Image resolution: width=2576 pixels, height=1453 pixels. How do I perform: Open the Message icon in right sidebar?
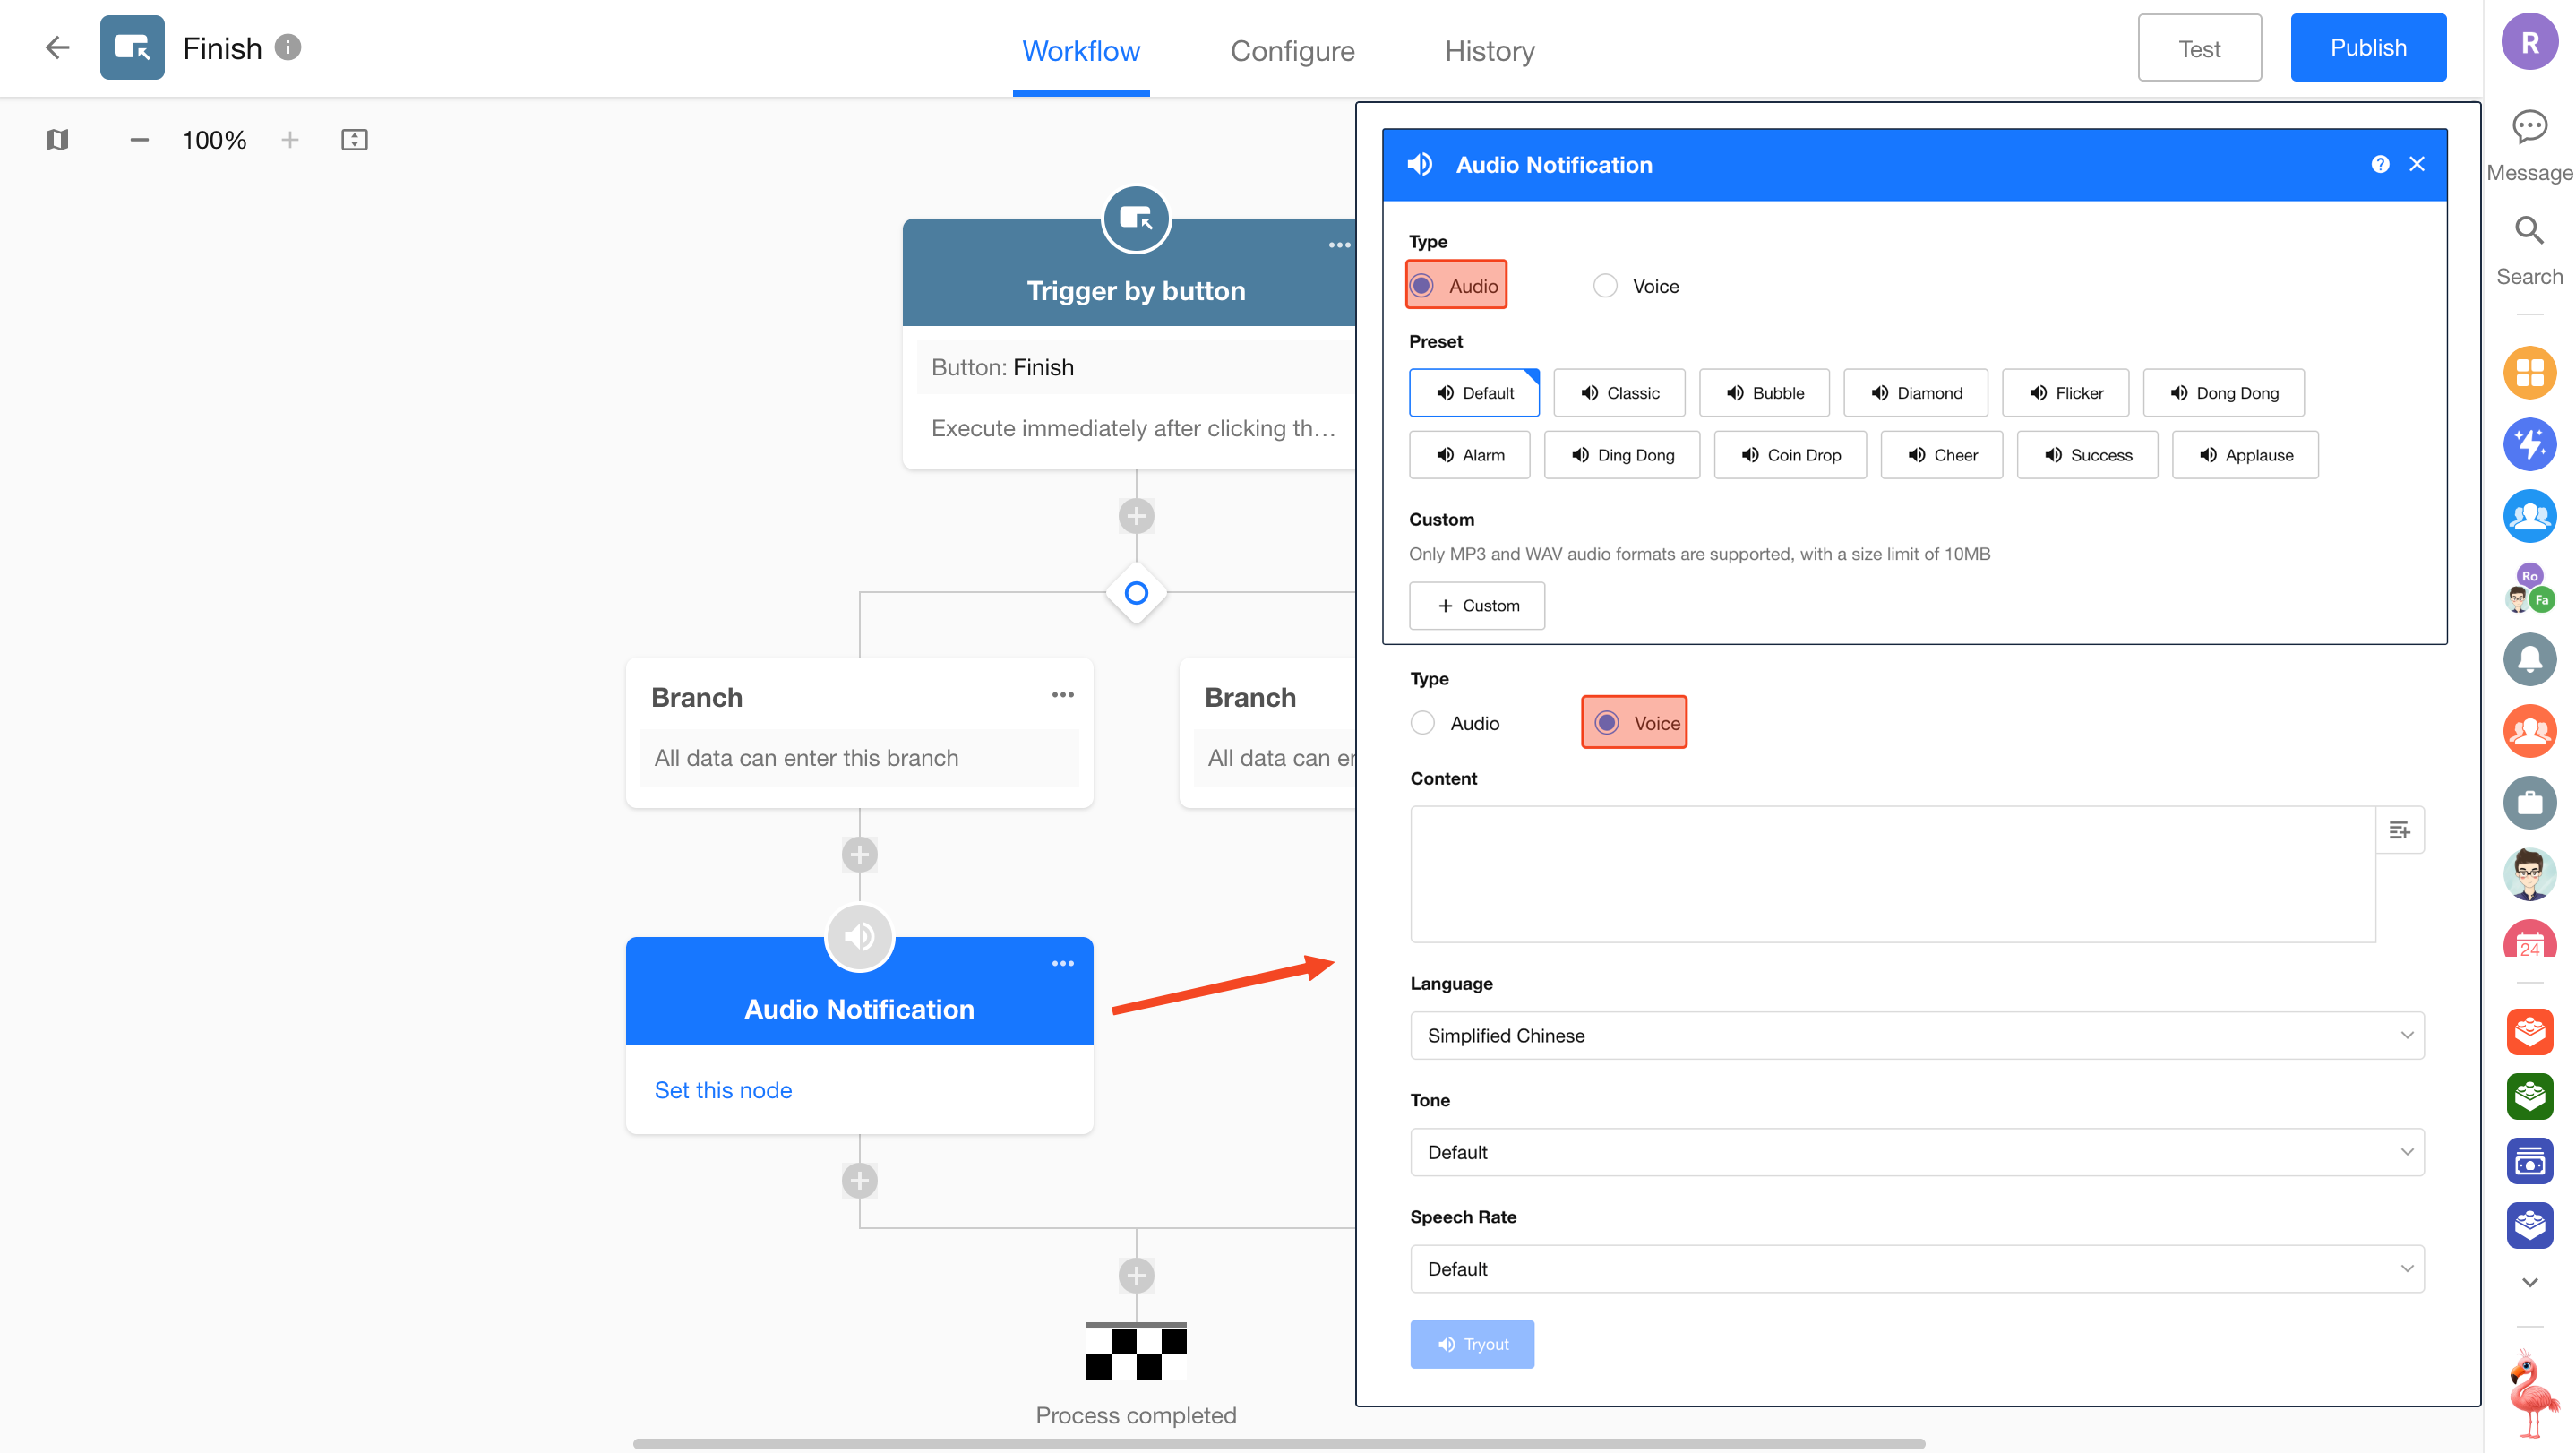click(x=2529, y=128)
